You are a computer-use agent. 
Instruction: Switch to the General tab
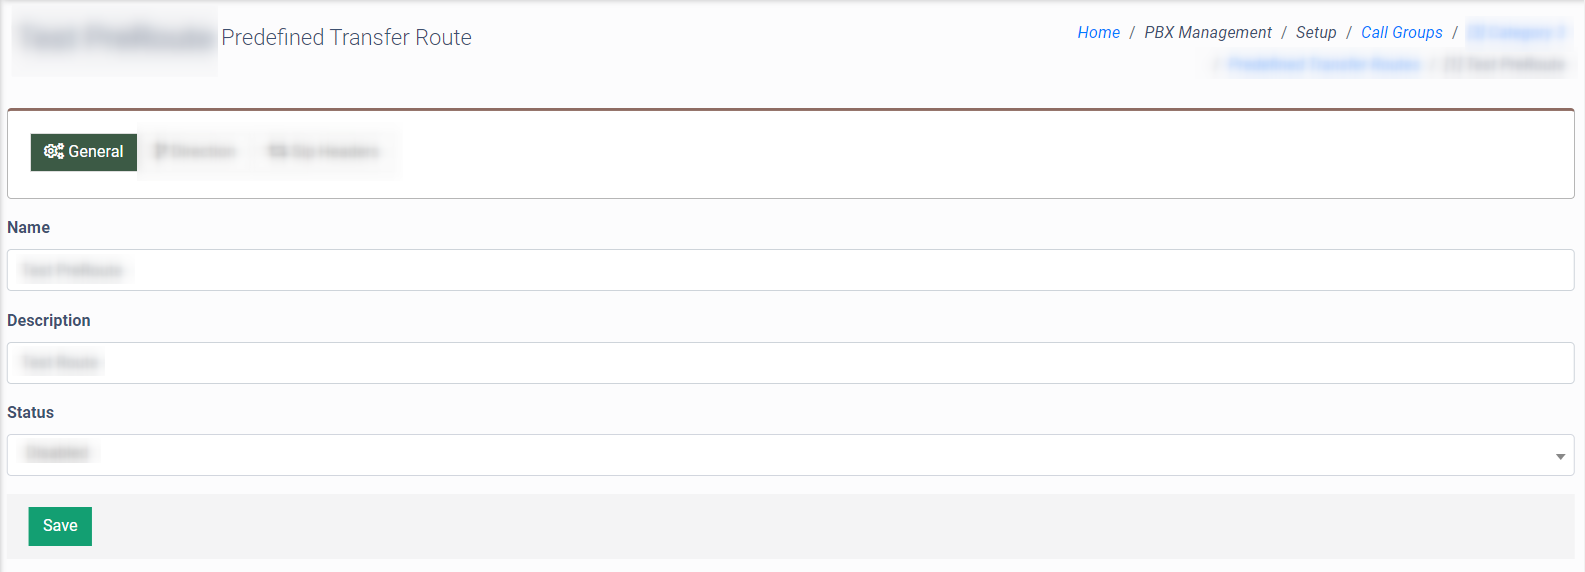click(x=84, y=152)
